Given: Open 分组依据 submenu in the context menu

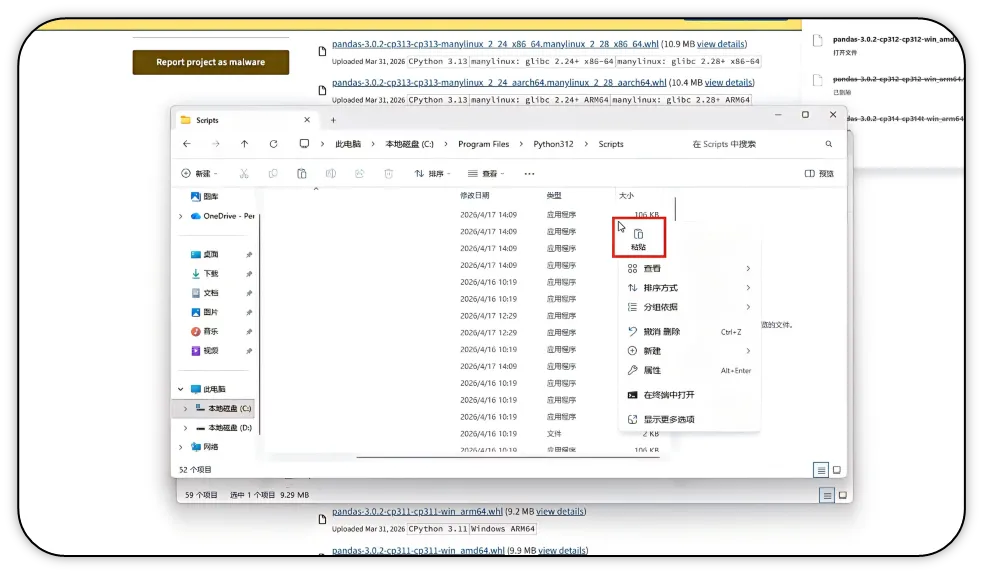Looking at the screenshot, I should (689, 308).
